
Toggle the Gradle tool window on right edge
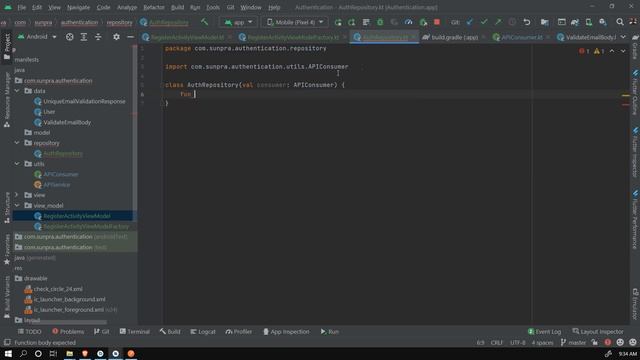(x=635, y=46)
